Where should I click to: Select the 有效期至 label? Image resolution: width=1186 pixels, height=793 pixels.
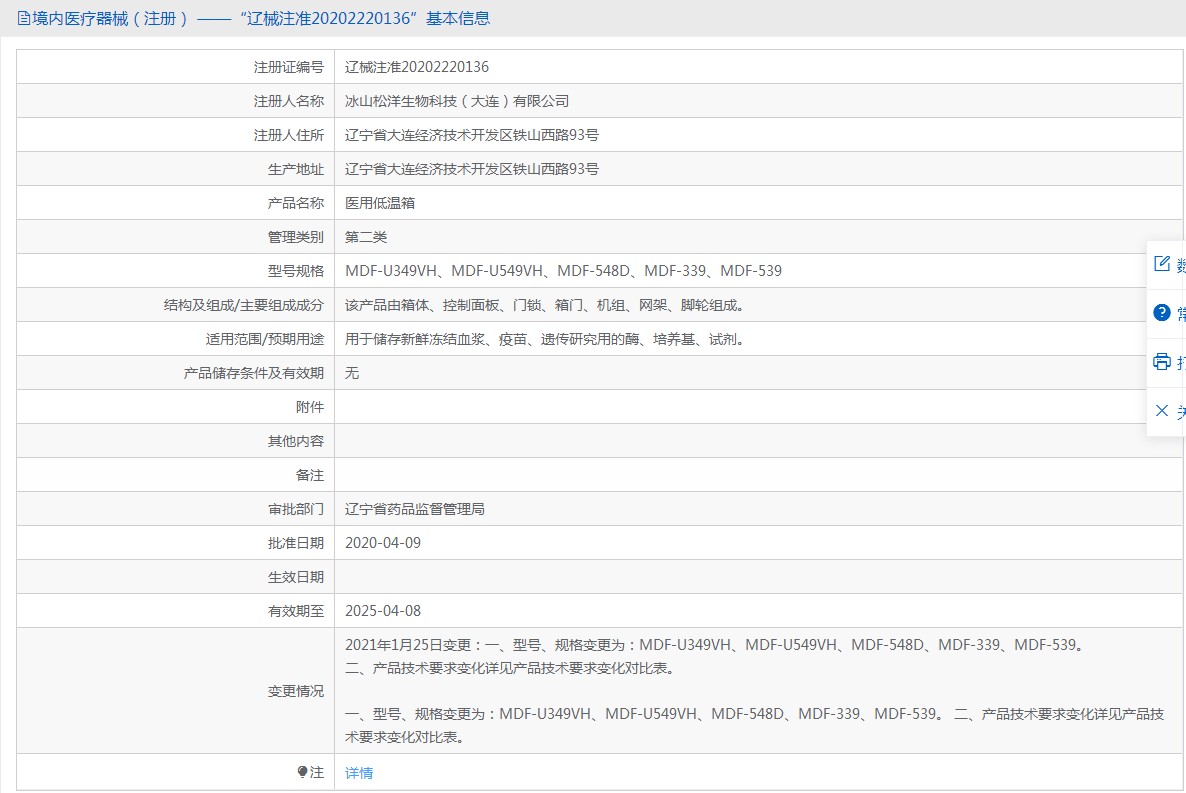tap(296, 611)
